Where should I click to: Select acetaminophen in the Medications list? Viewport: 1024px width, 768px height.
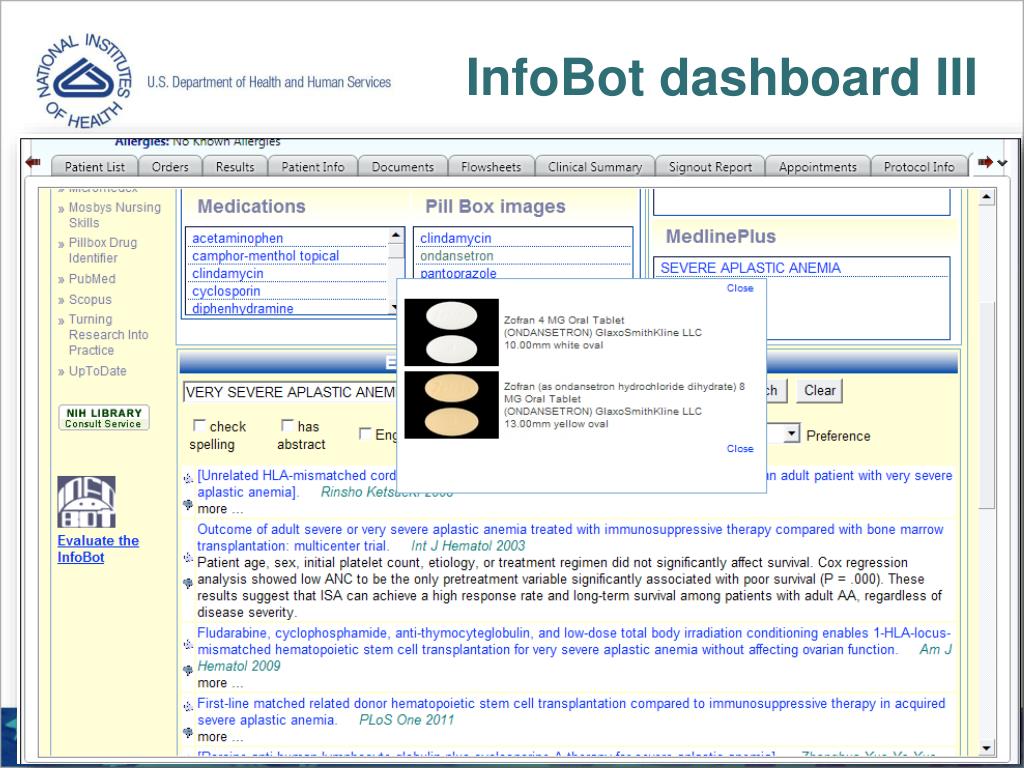coord(238,238)
